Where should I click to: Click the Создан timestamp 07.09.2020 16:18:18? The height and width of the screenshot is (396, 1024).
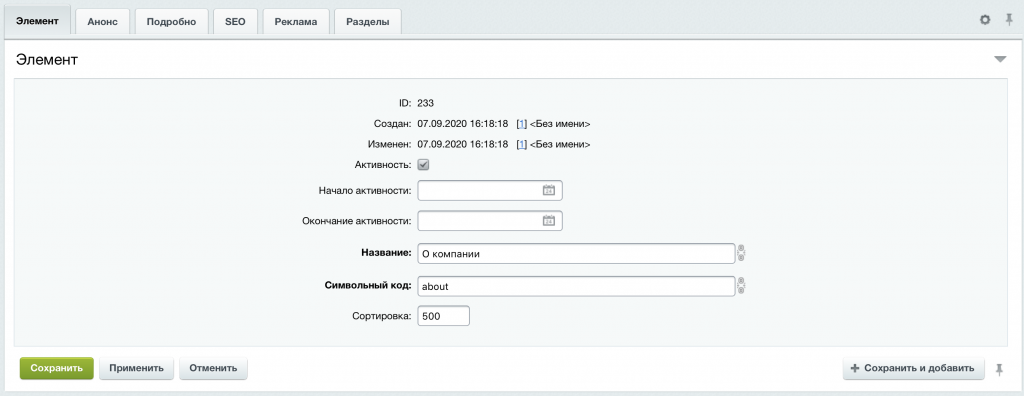(462, 124)
